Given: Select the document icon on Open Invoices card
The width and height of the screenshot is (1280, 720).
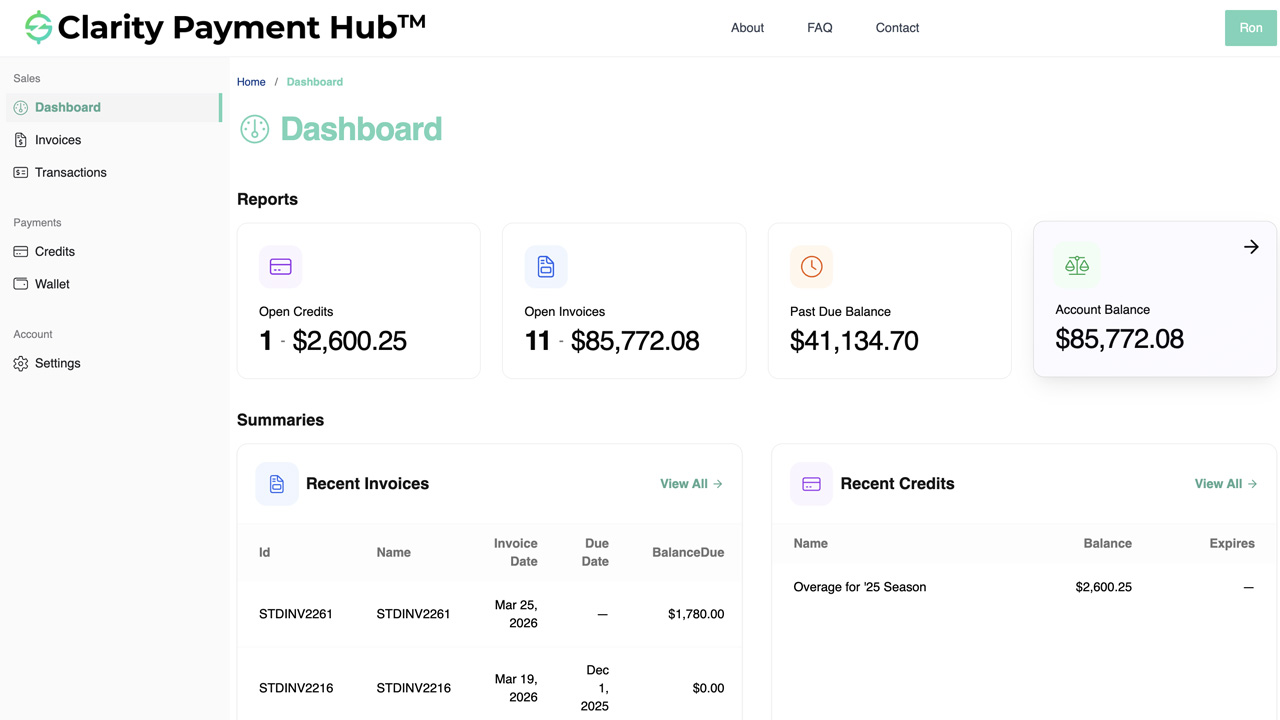Looking at the screenshot, I should pos(546,266).
